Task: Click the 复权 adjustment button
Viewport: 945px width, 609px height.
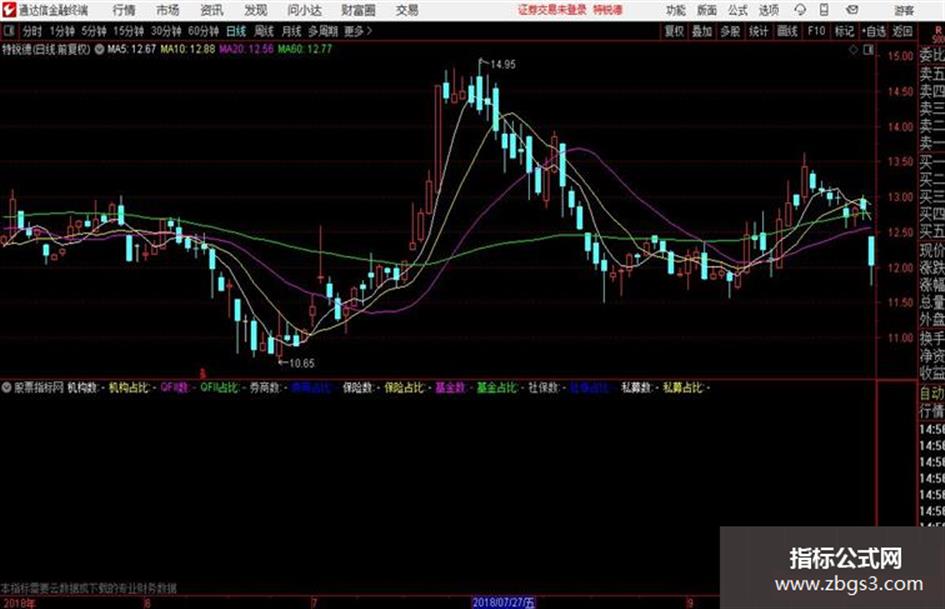Action: 674,31
